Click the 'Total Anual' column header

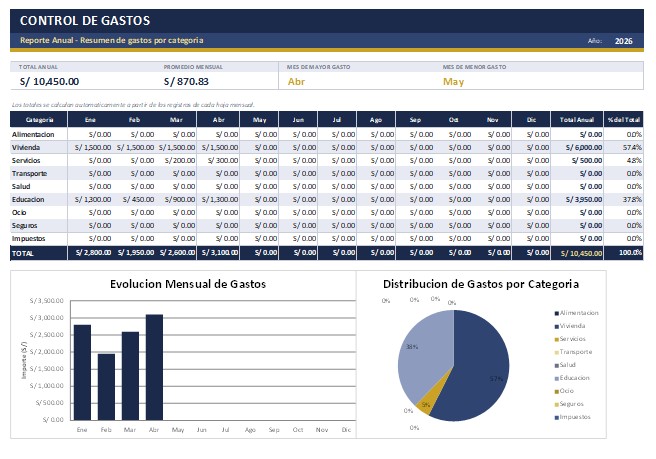point(577,120)
